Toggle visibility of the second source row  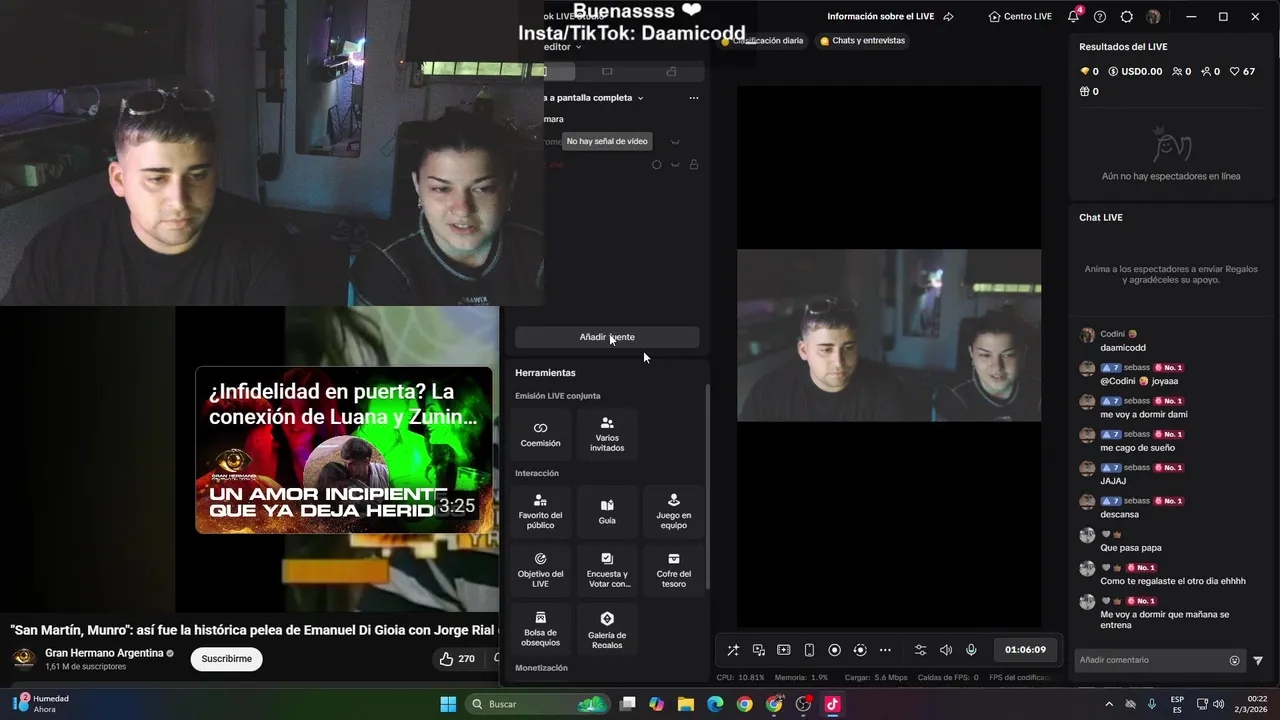(x=675, y=165)
